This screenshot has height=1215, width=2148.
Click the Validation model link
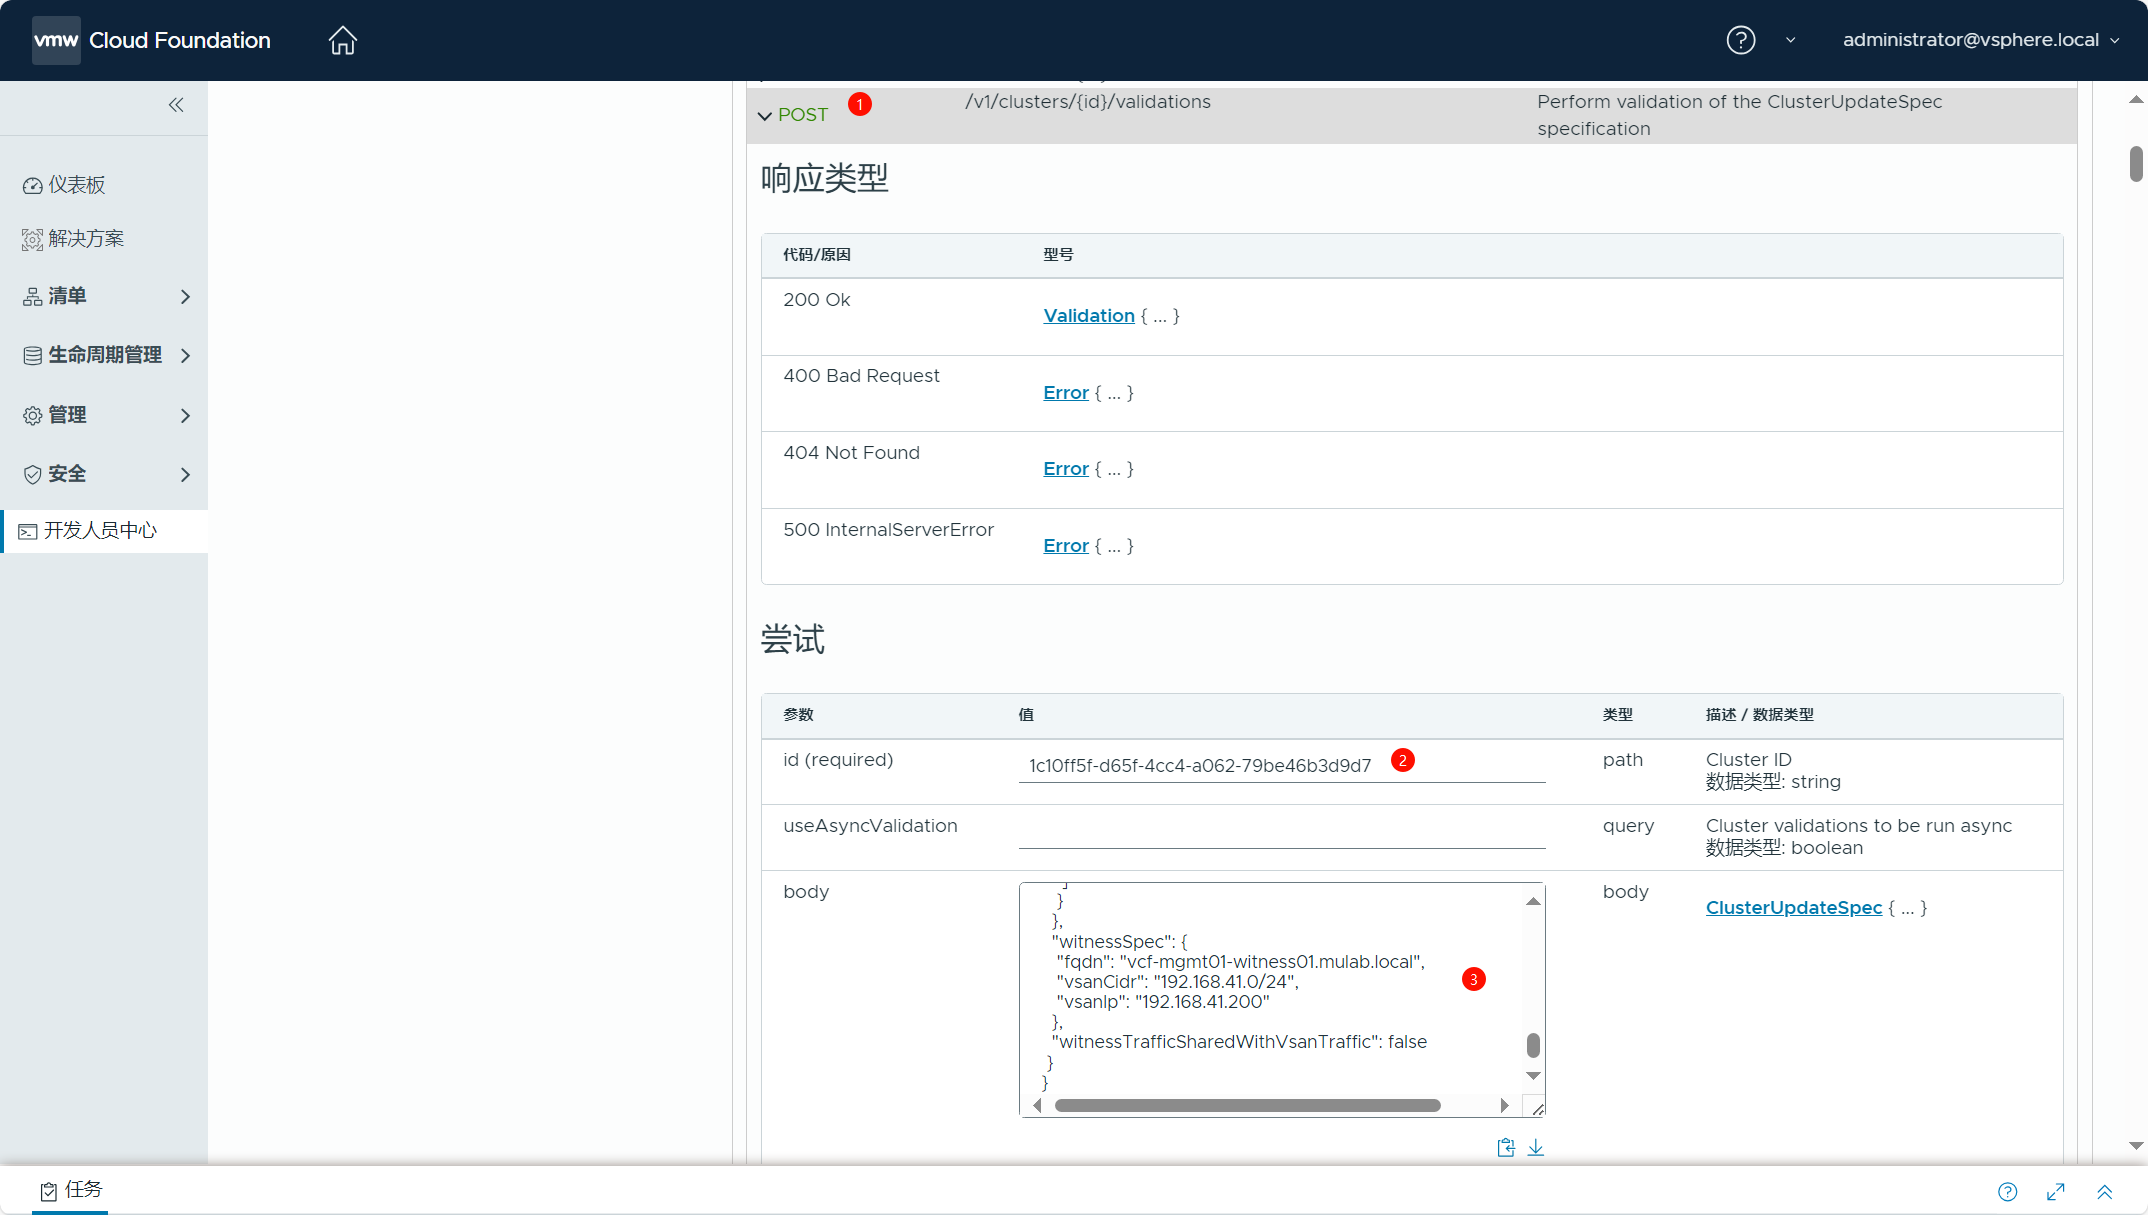point(1088,316)
